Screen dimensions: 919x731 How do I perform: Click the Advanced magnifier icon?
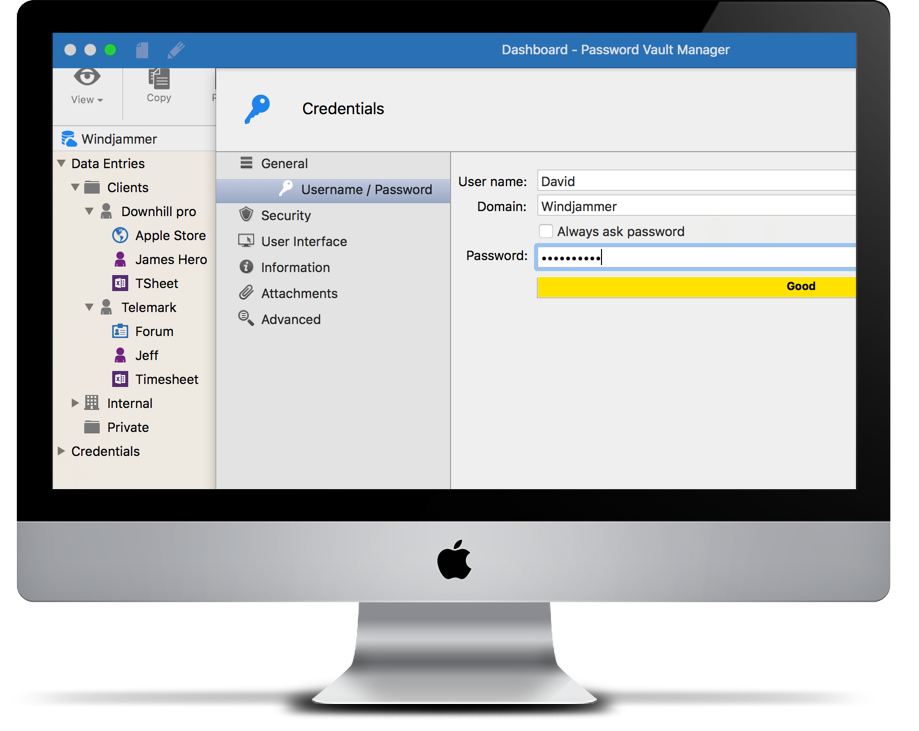246,318
